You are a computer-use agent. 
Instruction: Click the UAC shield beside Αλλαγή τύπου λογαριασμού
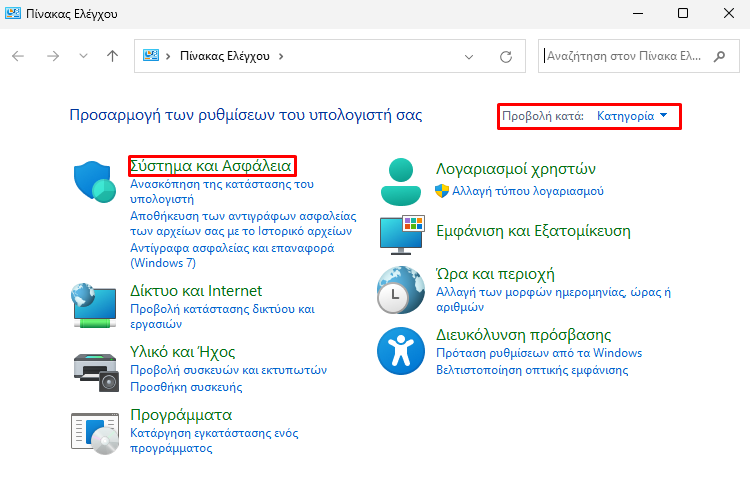coord(442,191)
